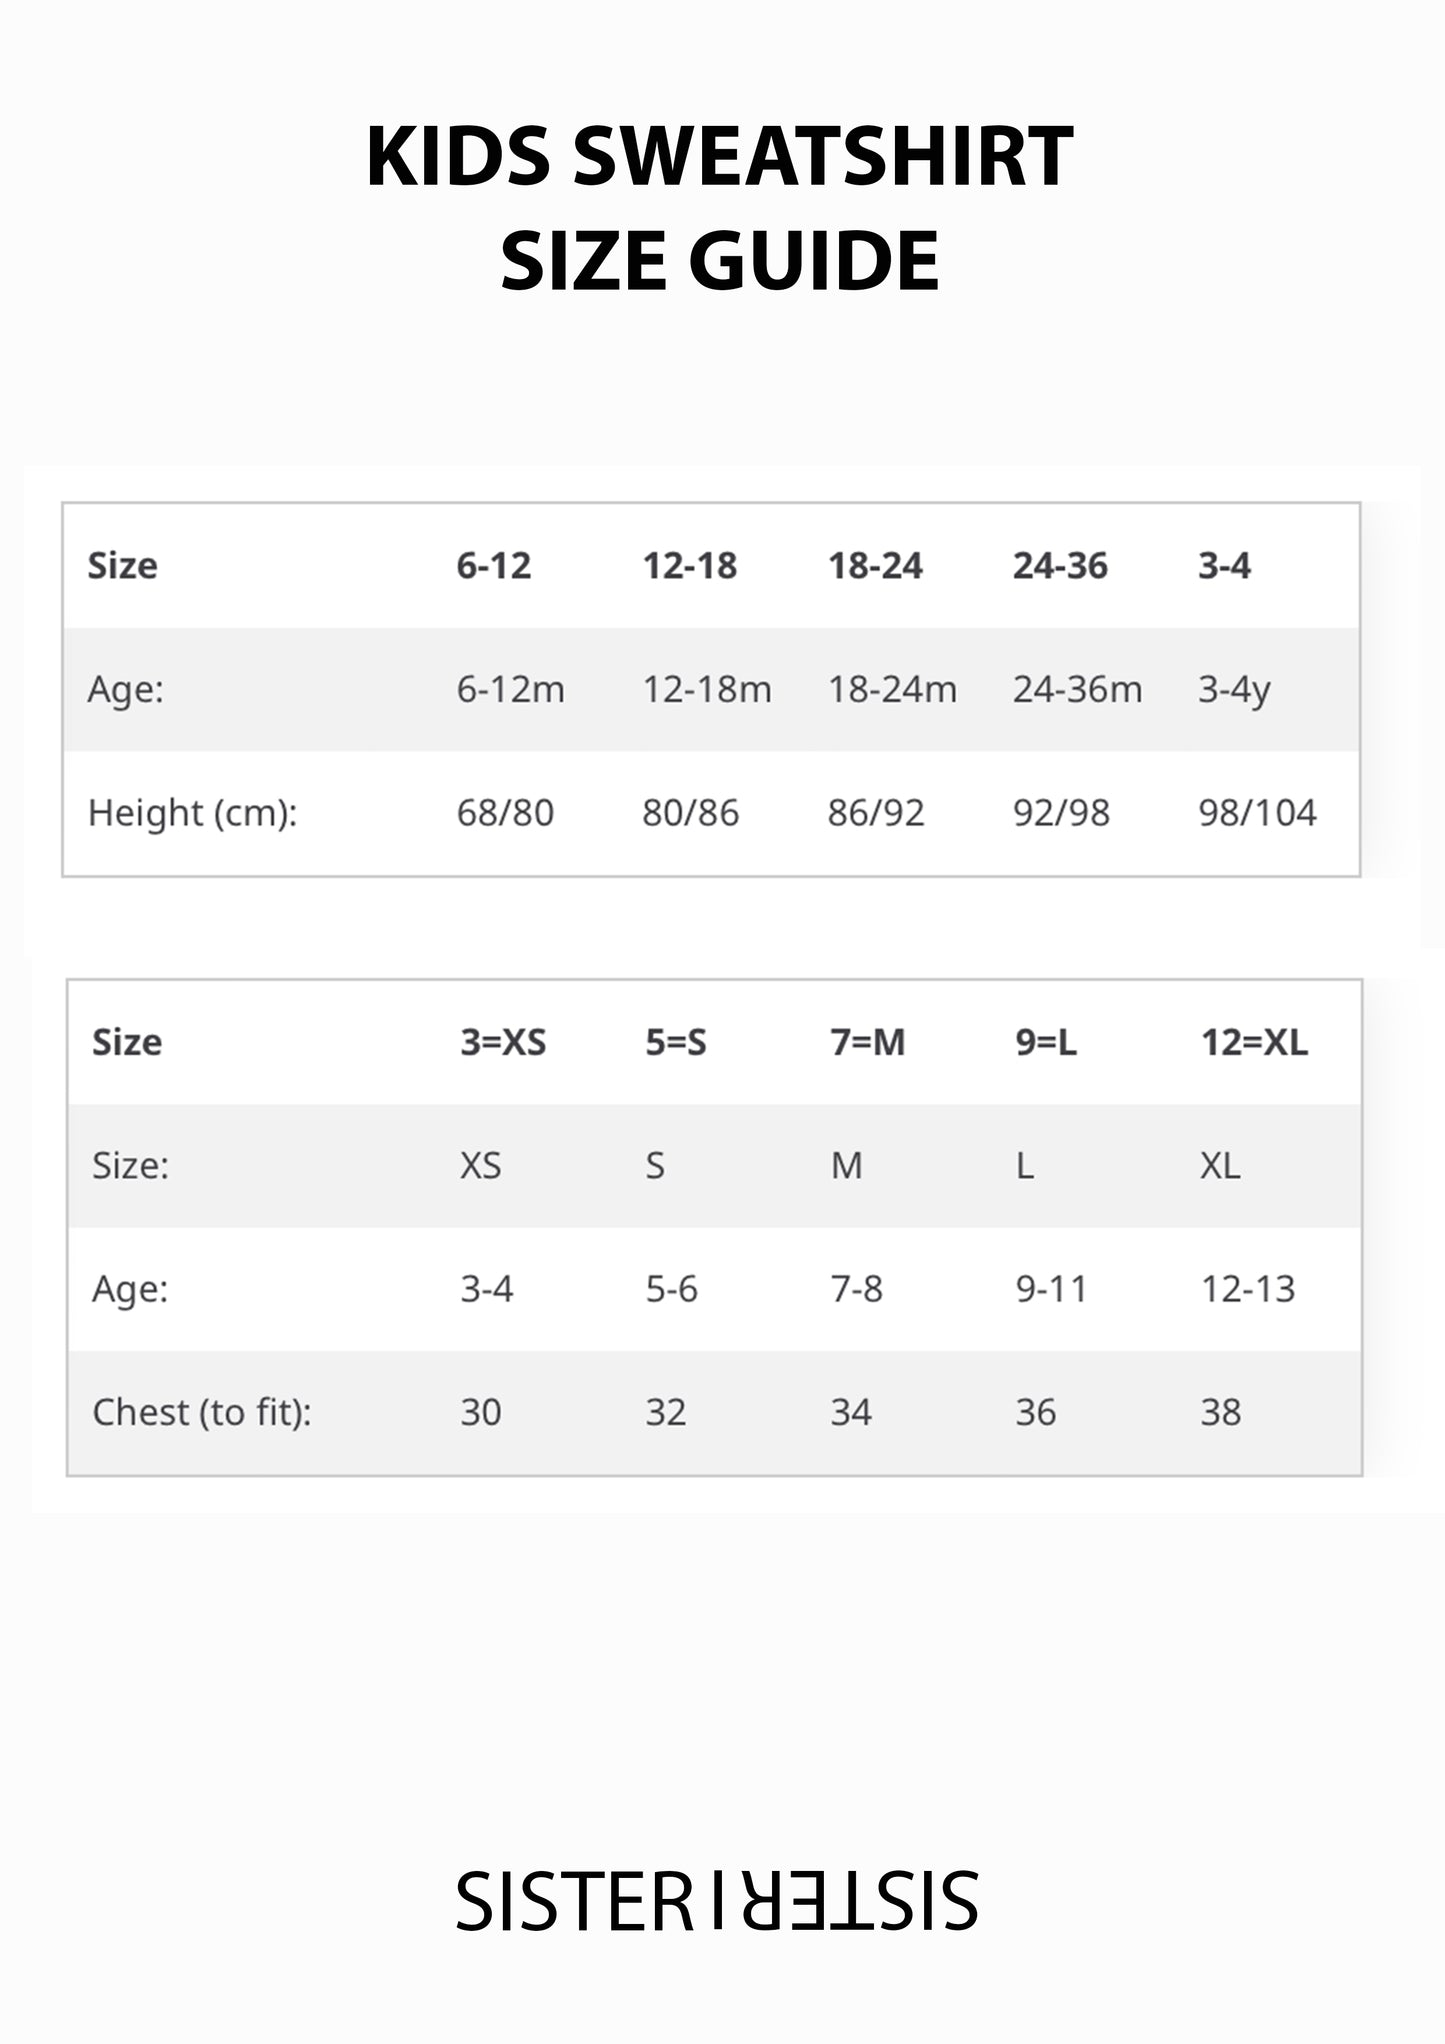Click the 5=S size header
The height and width of the screenshot is (2044, 1445).
pos(676,1043)
